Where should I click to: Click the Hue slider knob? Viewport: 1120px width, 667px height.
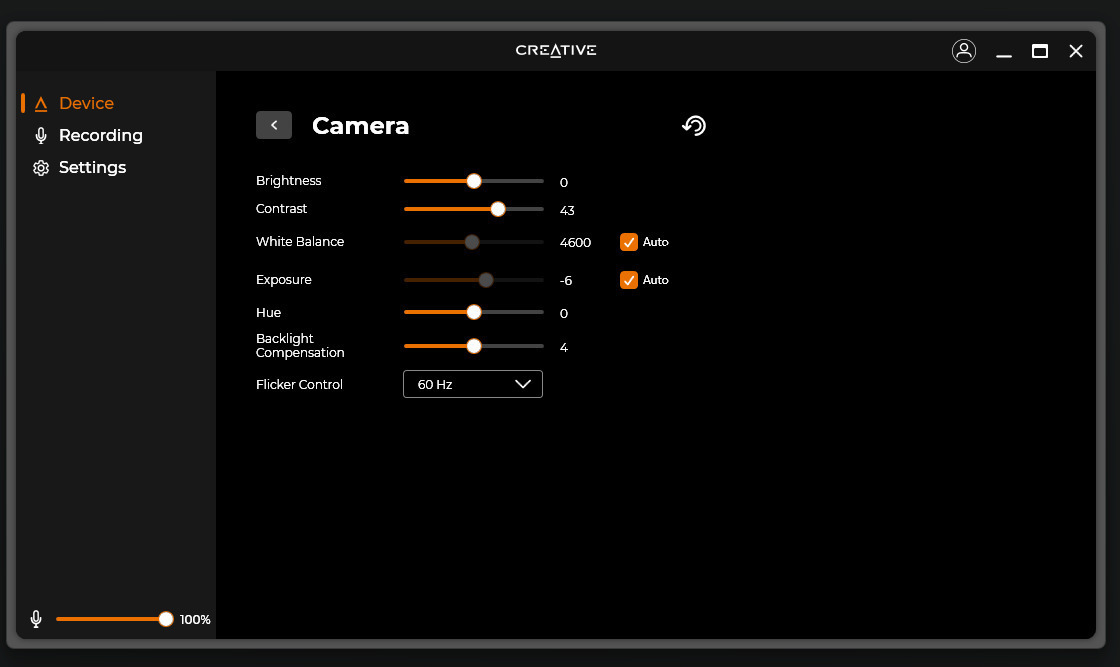pyautogui.click(x=474, y=312)
